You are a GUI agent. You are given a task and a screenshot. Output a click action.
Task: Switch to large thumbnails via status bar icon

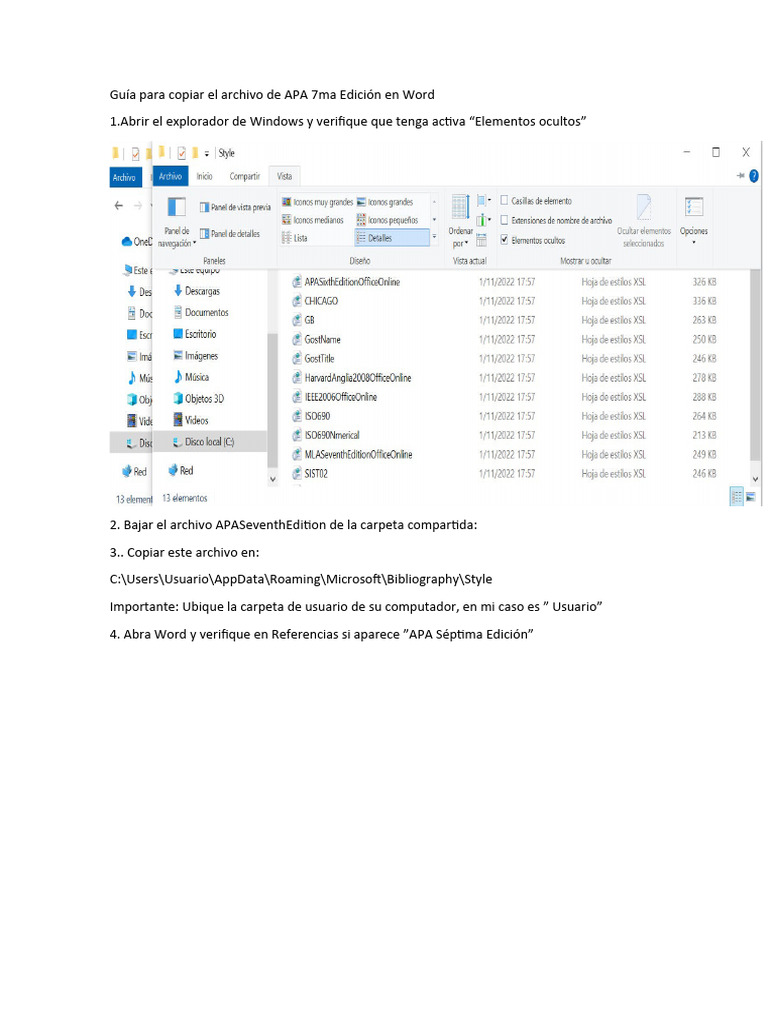click(x=751, y=497)
